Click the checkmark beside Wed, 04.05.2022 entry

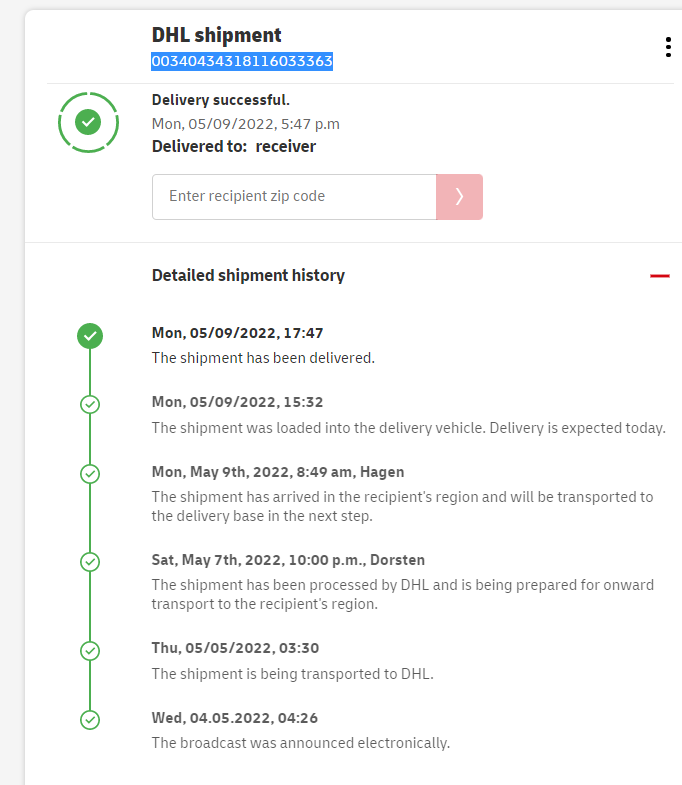(x=90, y=719)
